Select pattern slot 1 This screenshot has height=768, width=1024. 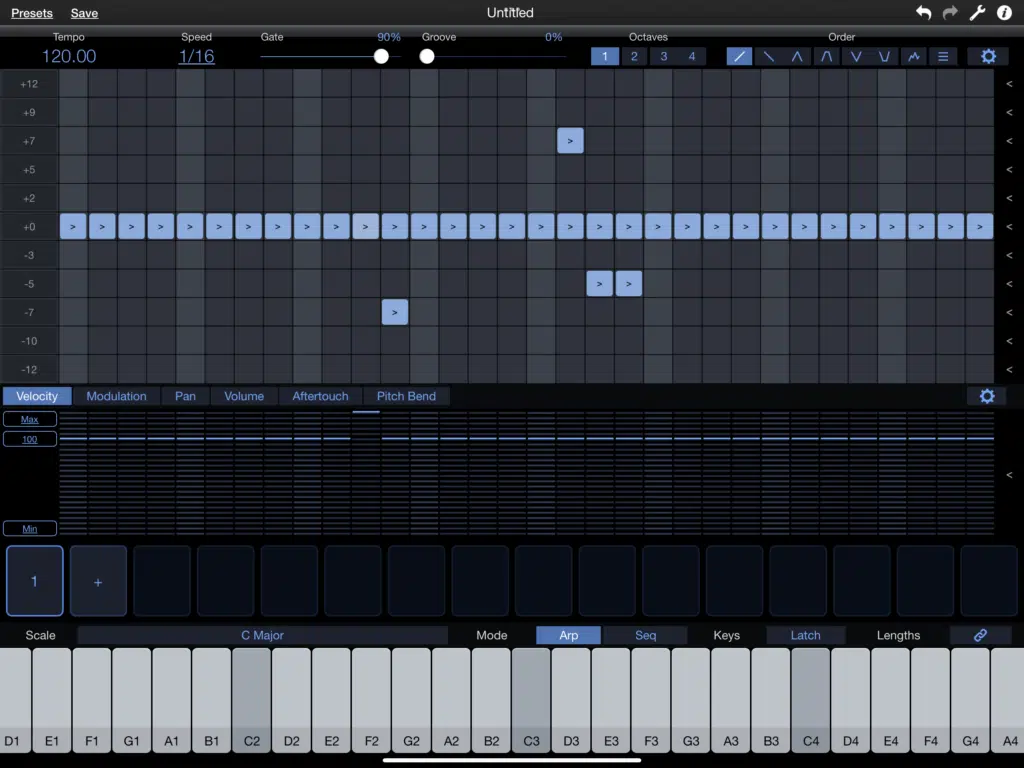click(x=35, y=581)
